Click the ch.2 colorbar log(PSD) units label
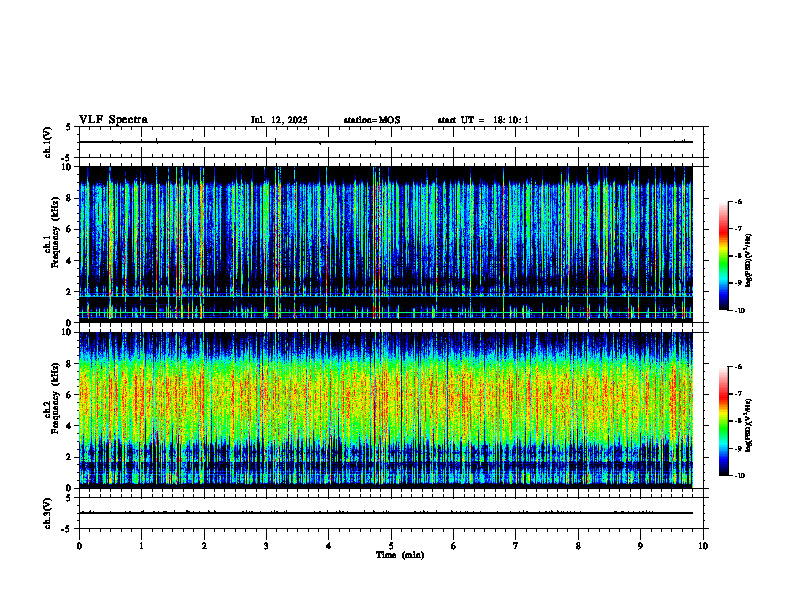This screenshot has height=612, width=792. 749,425
